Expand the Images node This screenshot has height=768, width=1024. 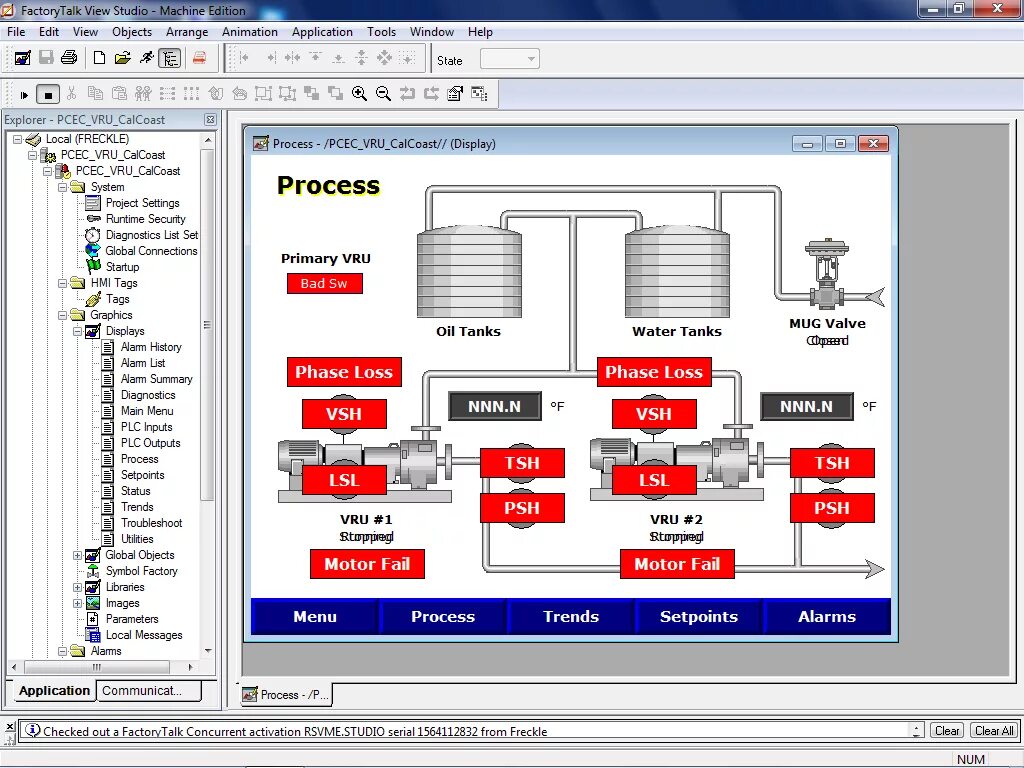[77, 603]
